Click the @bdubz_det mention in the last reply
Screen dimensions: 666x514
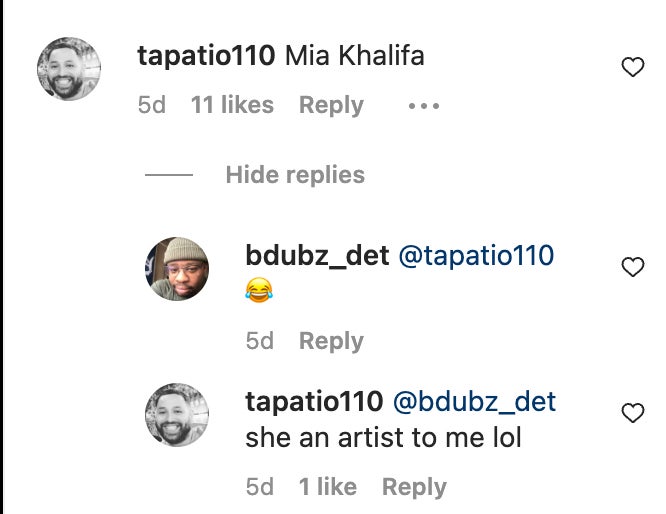(474, 402)
